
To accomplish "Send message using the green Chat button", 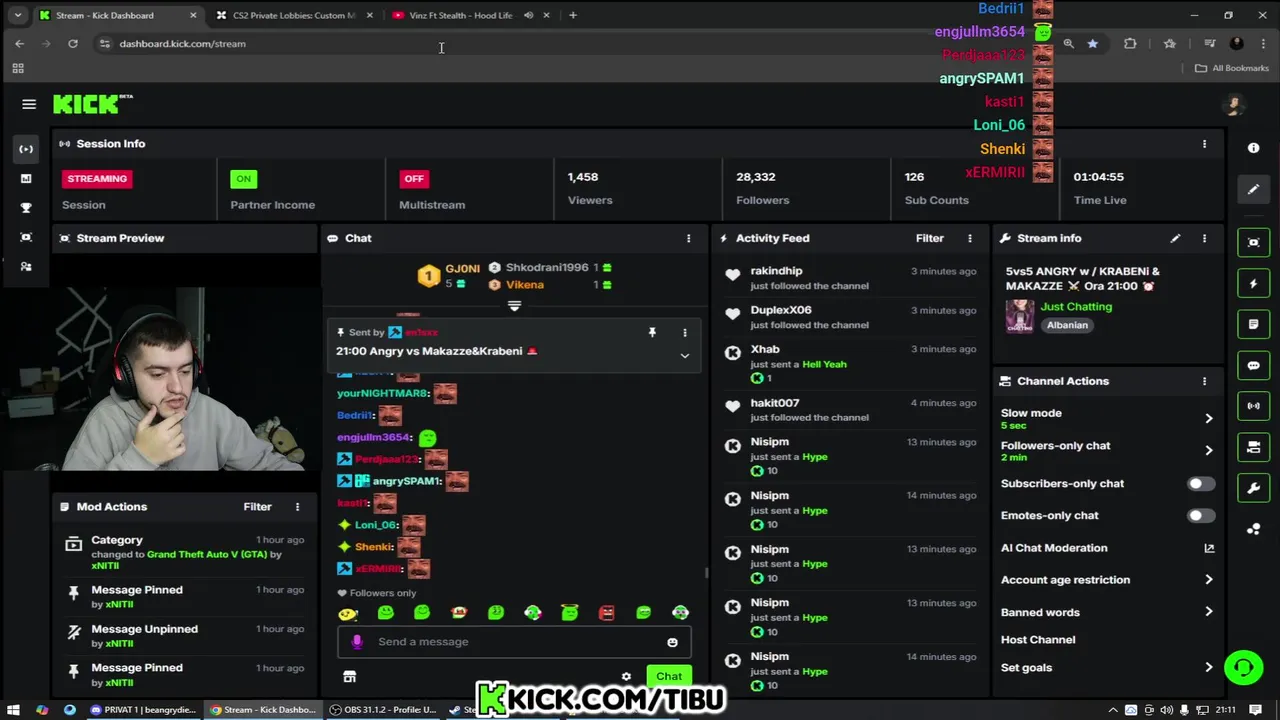I will click(669, 677).
